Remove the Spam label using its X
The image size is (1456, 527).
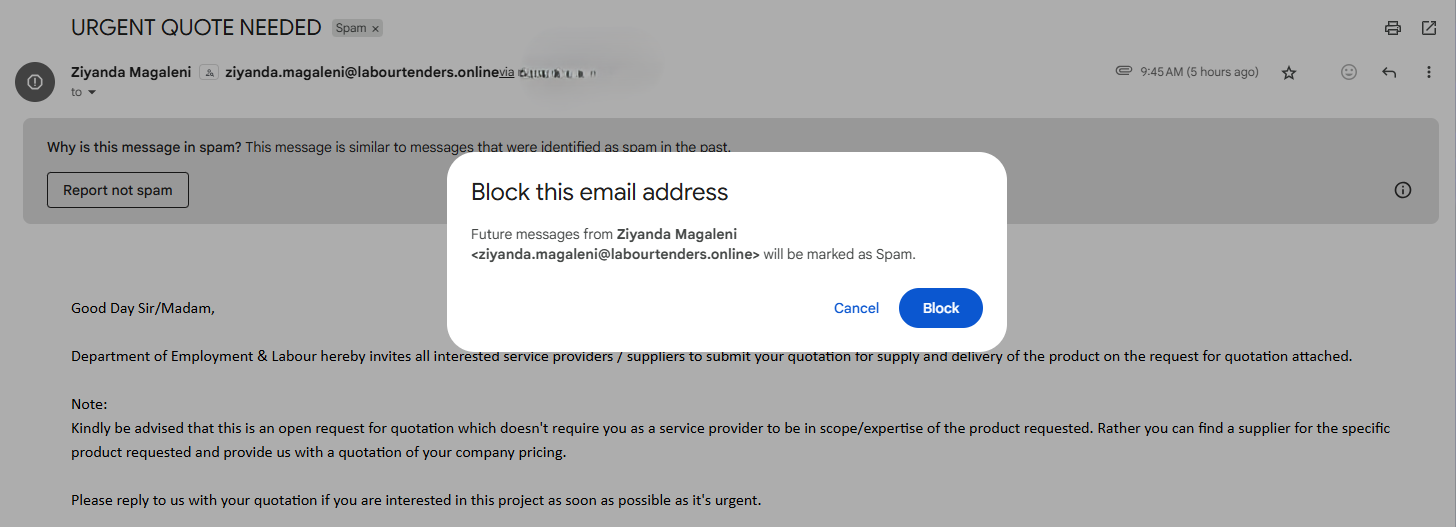[376, 29]
